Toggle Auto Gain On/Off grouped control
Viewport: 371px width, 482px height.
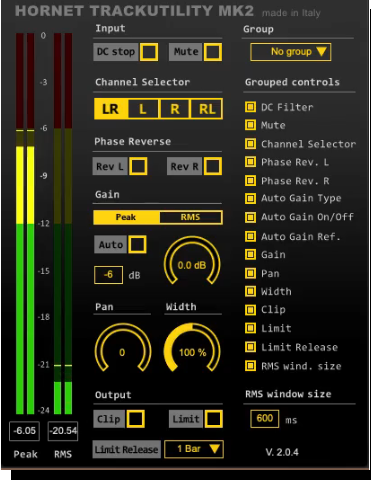[x=250, y=217]
